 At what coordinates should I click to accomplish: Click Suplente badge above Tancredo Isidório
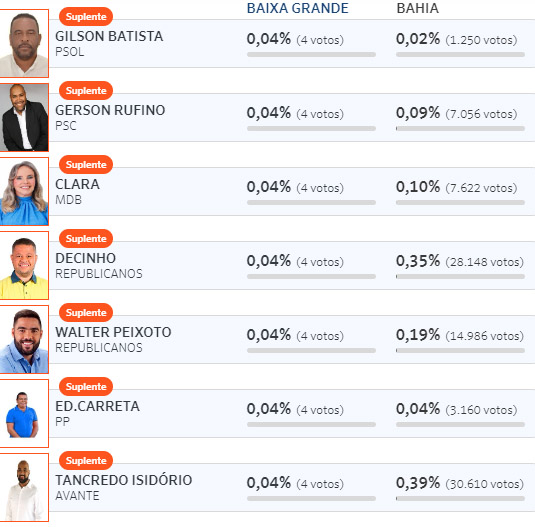[x=86, y=461]
